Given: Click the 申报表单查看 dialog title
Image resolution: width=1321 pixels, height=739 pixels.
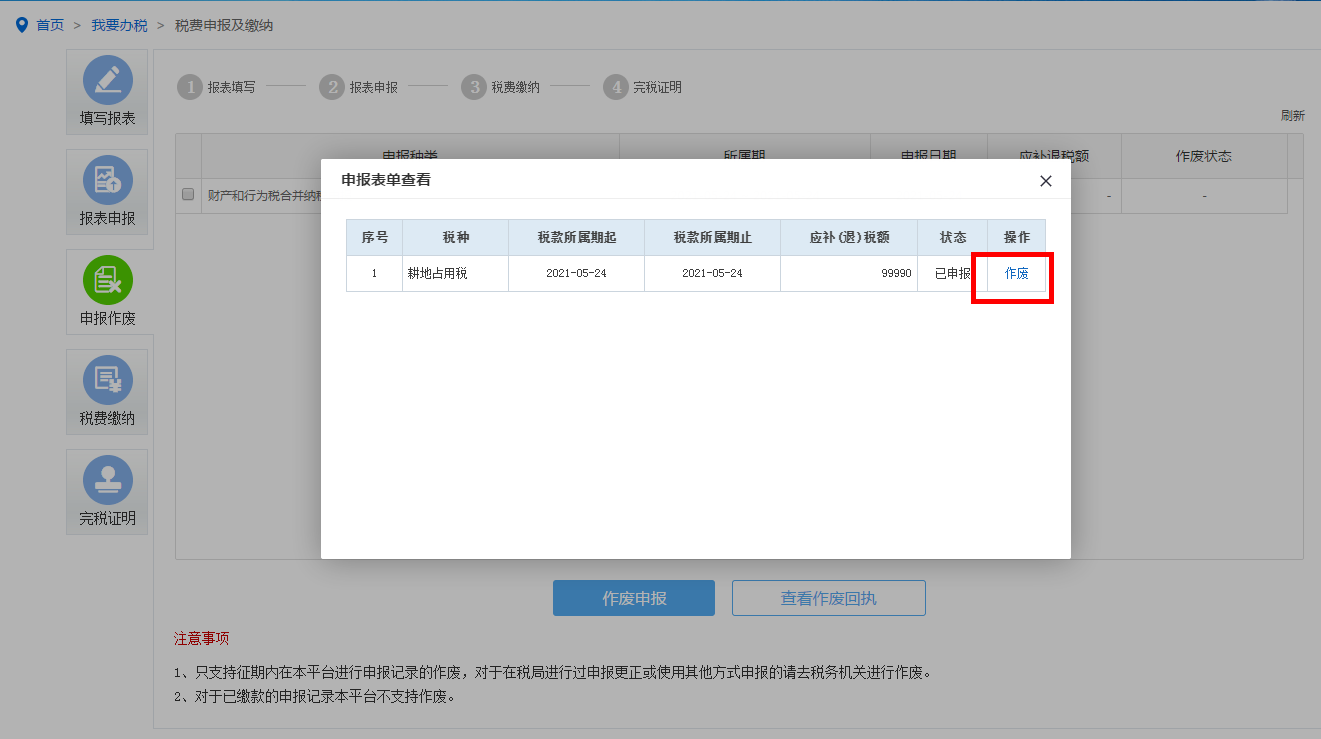Looking at the screenshot, I should click(386, 180).
